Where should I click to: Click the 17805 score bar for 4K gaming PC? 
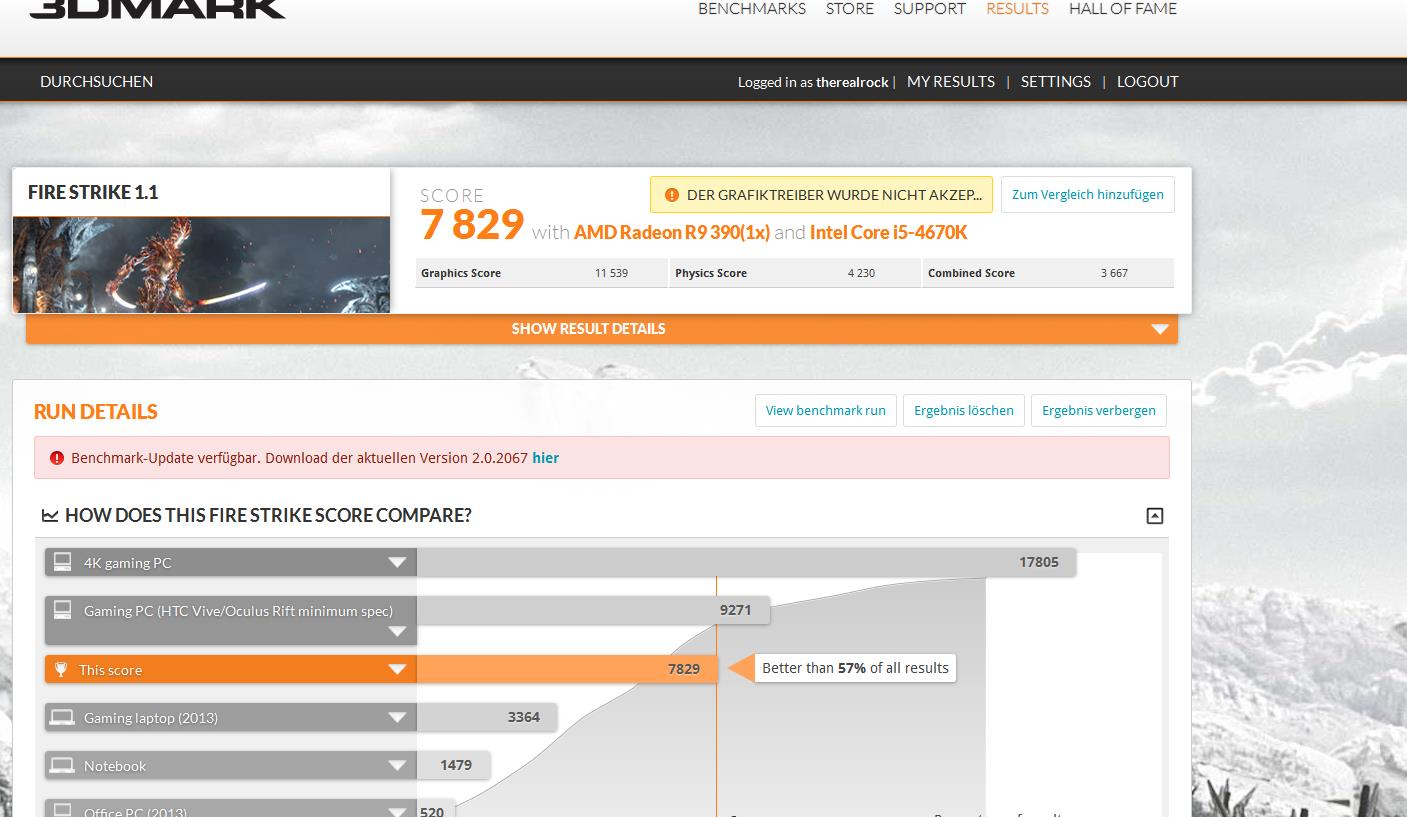click(746, 562)
